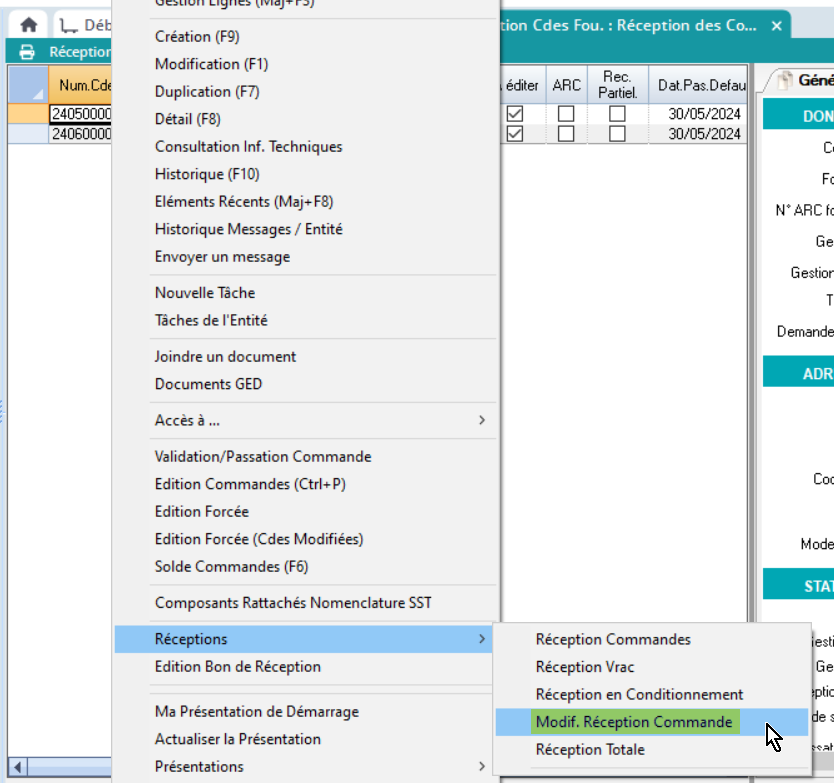Choose Réception Totale from the submenu
The image size is (834, 783).
point(590,750)
